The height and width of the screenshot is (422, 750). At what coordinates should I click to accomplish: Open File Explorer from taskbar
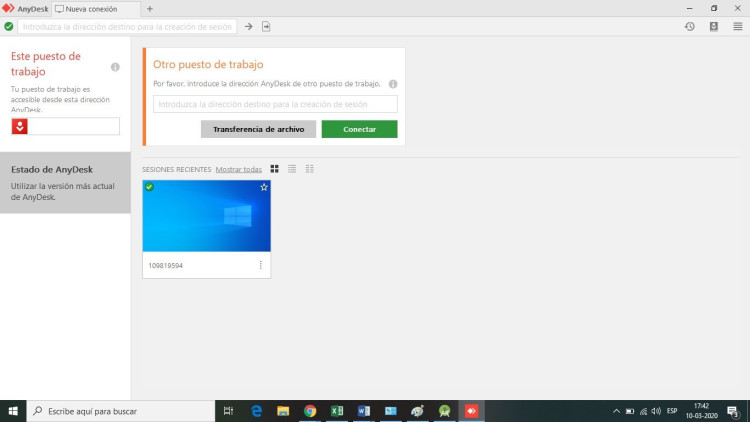283,411
